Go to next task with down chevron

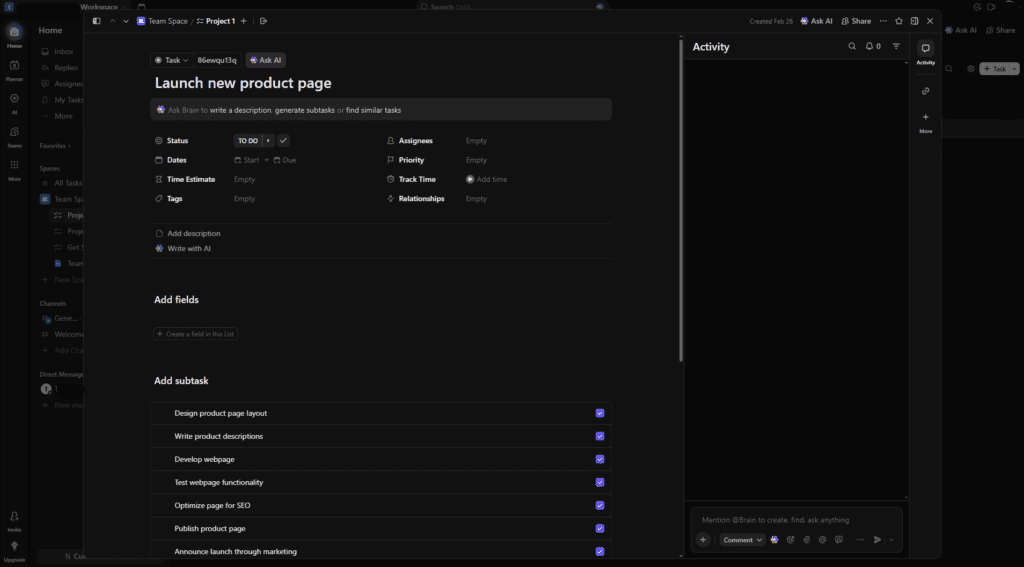(126, 21)
